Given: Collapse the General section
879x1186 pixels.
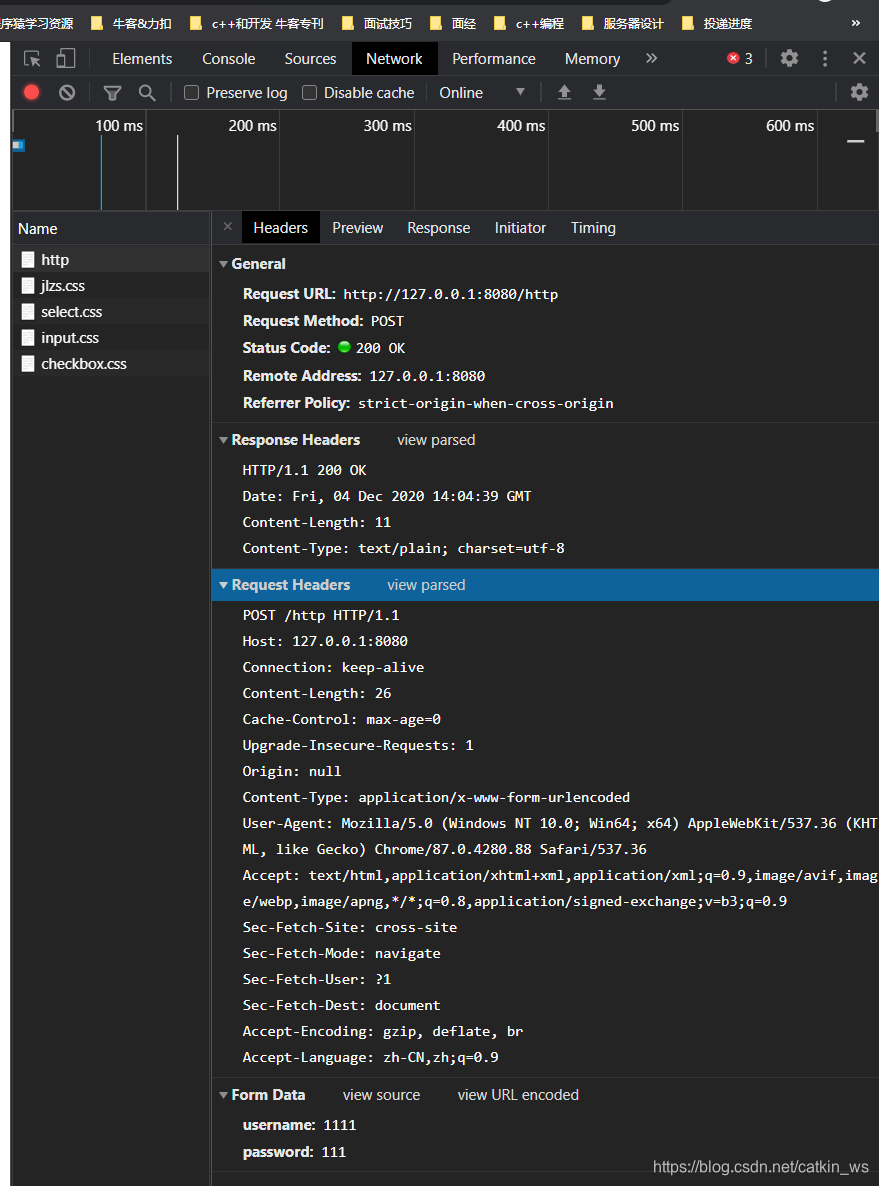Looking at the screenshot, I should 223,264.
